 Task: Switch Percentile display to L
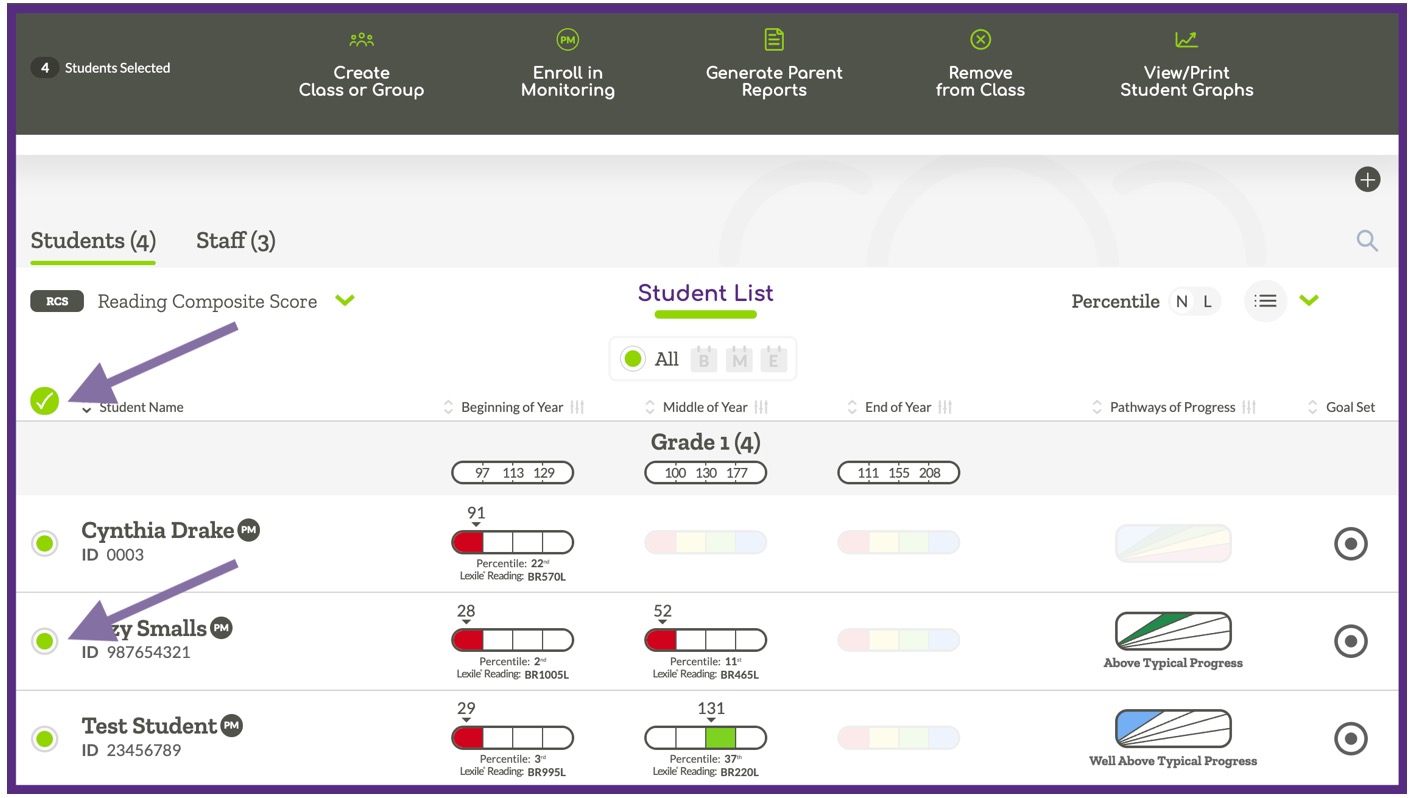(1208, 300)
